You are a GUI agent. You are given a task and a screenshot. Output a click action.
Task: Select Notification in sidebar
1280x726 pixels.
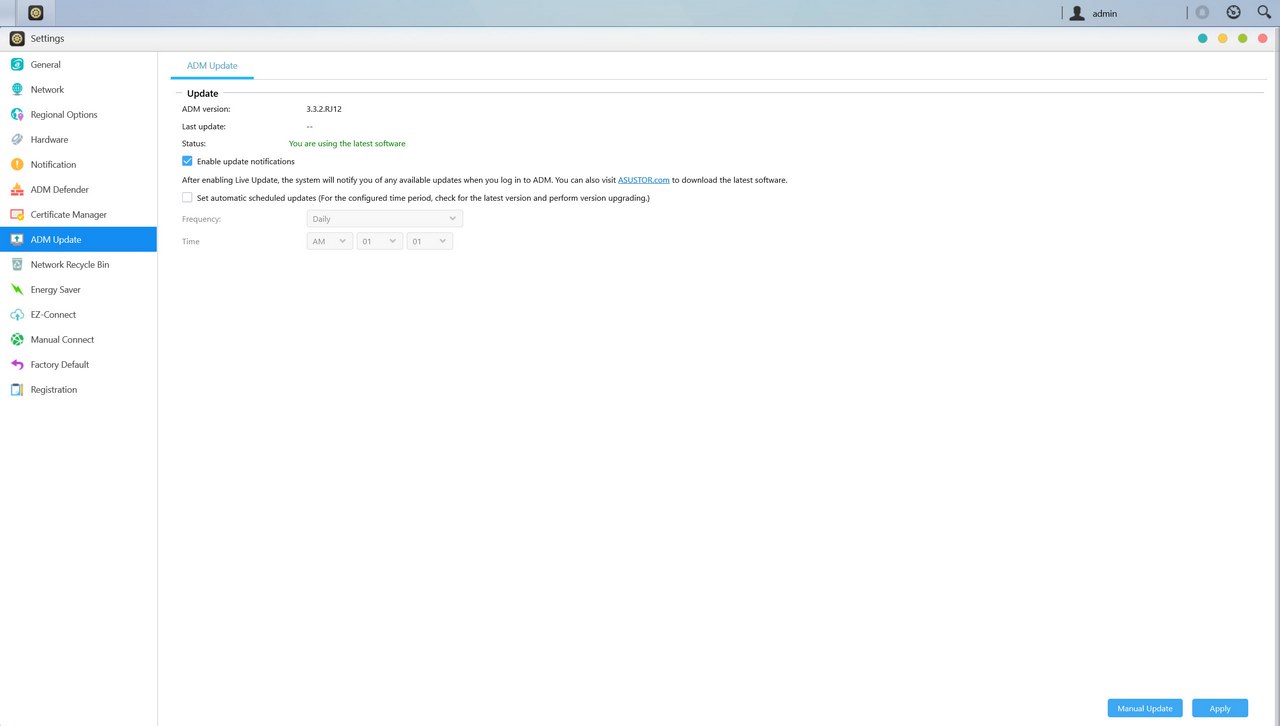tap(78, 164)
